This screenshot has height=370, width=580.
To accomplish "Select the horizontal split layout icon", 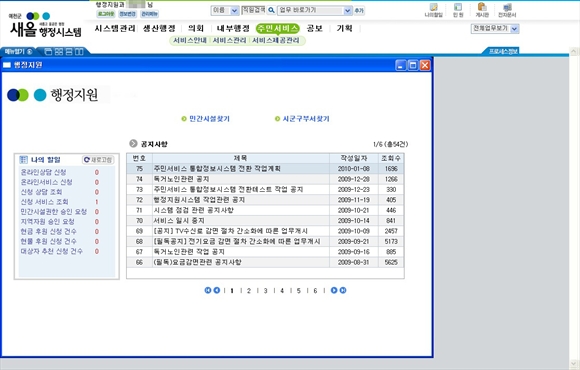I will (x=69, y=52).
